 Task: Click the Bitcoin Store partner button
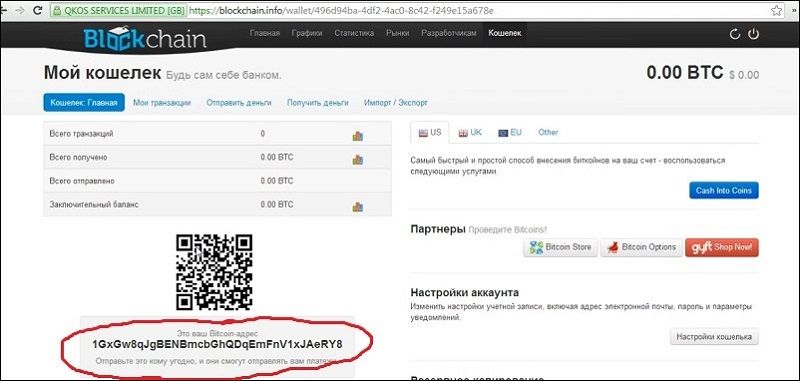(x=560, y=247)
